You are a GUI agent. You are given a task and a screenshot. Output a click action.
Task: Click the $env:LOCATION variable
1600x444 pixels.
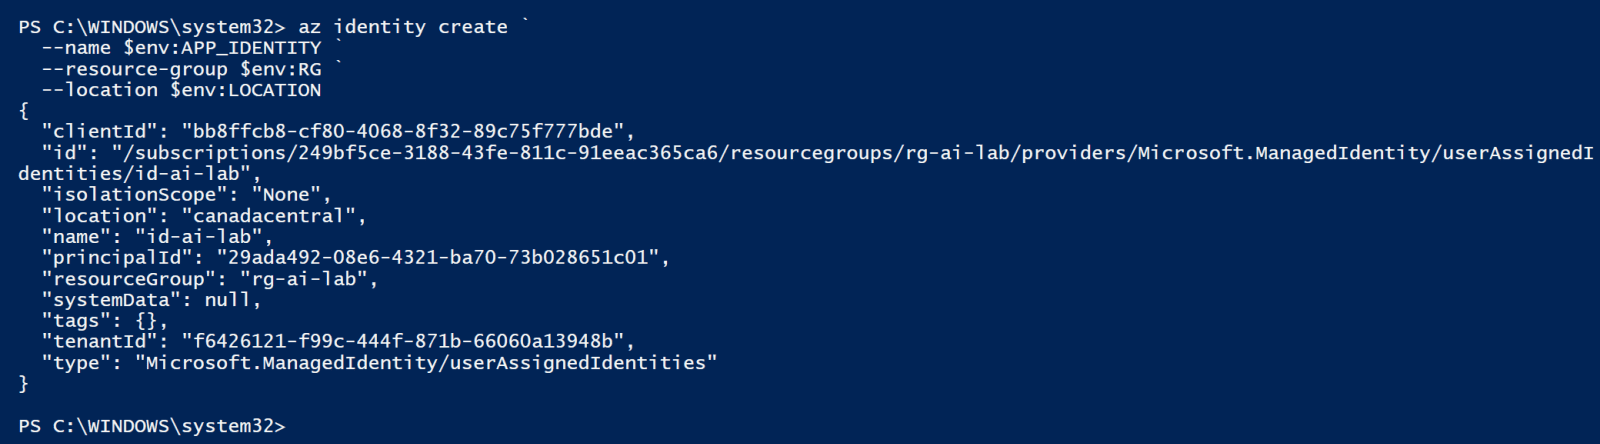pos(245,89)
